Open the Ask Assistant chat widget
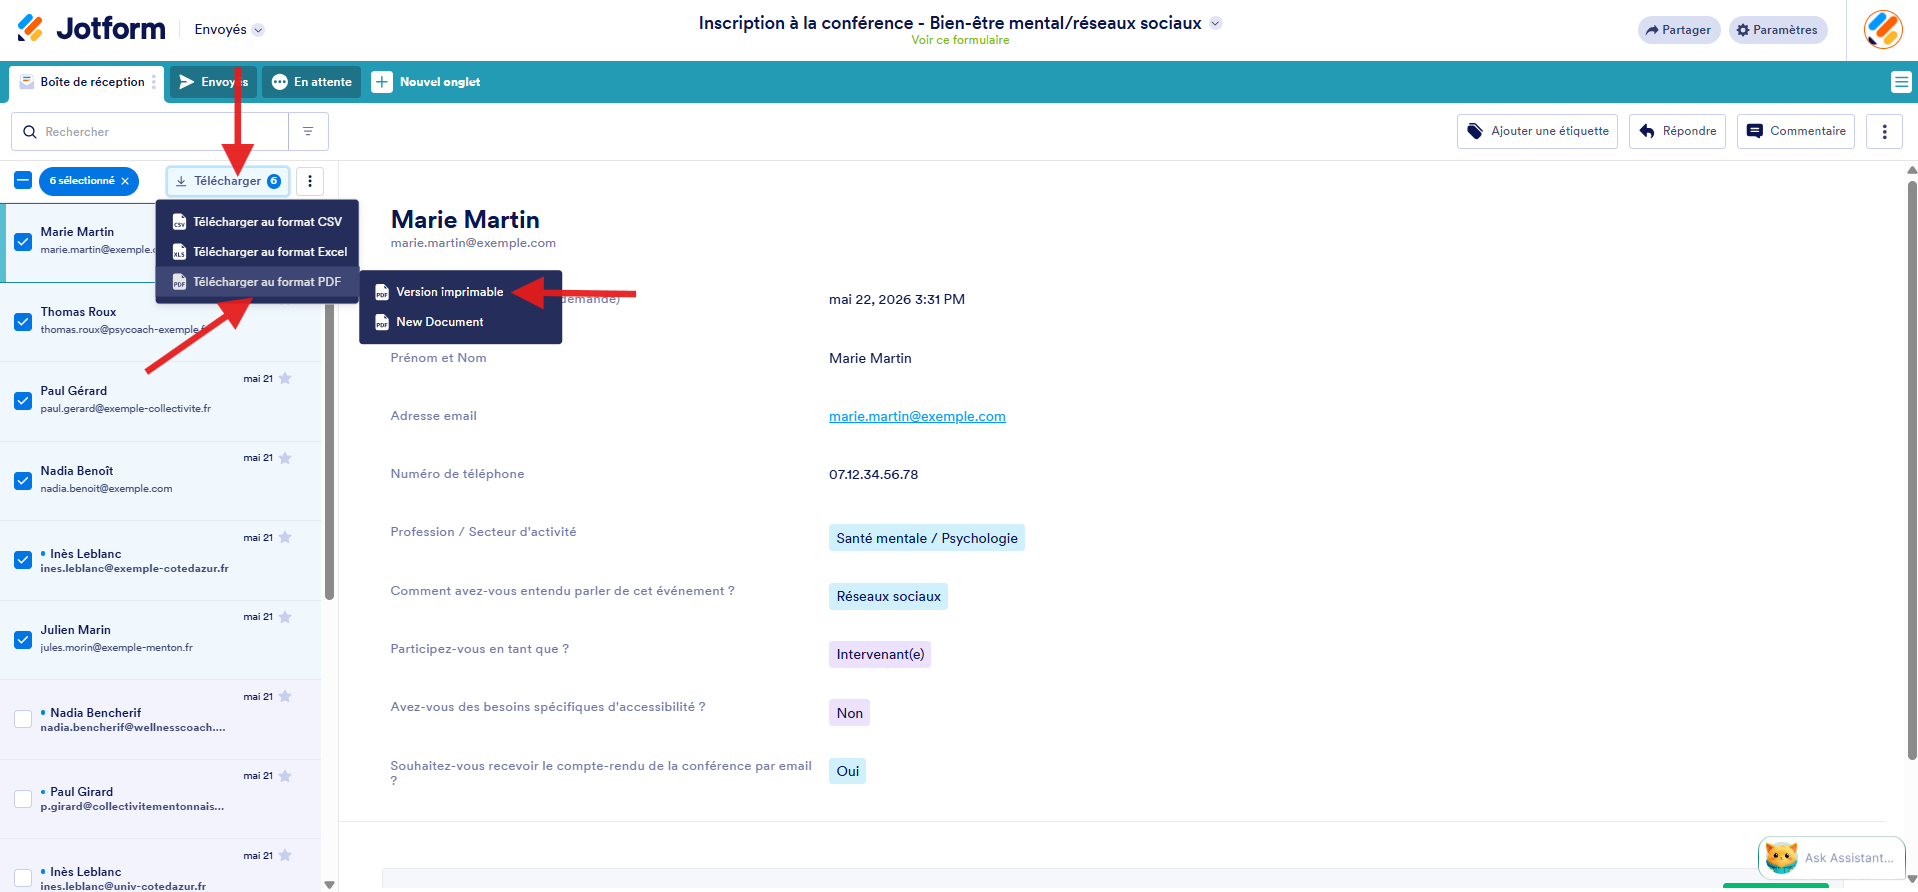 (x=1832, y=857)
